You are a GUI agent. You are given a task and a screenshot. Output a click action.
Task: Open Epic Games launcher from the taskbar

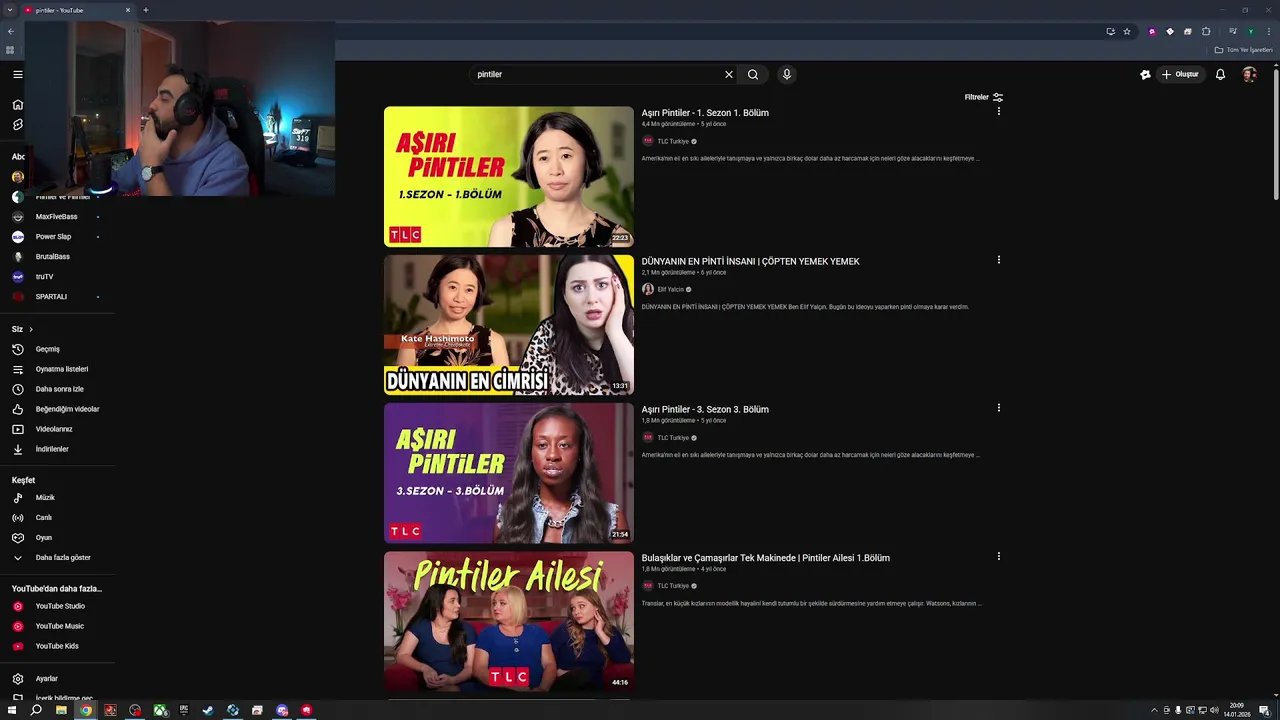(x=184, y=710)
